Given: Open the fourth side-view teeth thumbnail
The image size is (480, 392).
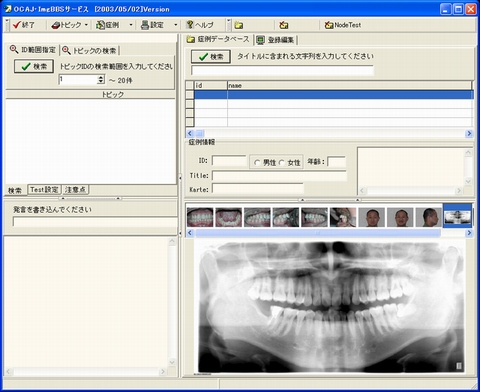Looking at the screenshot, I should (x=286, y=217).
